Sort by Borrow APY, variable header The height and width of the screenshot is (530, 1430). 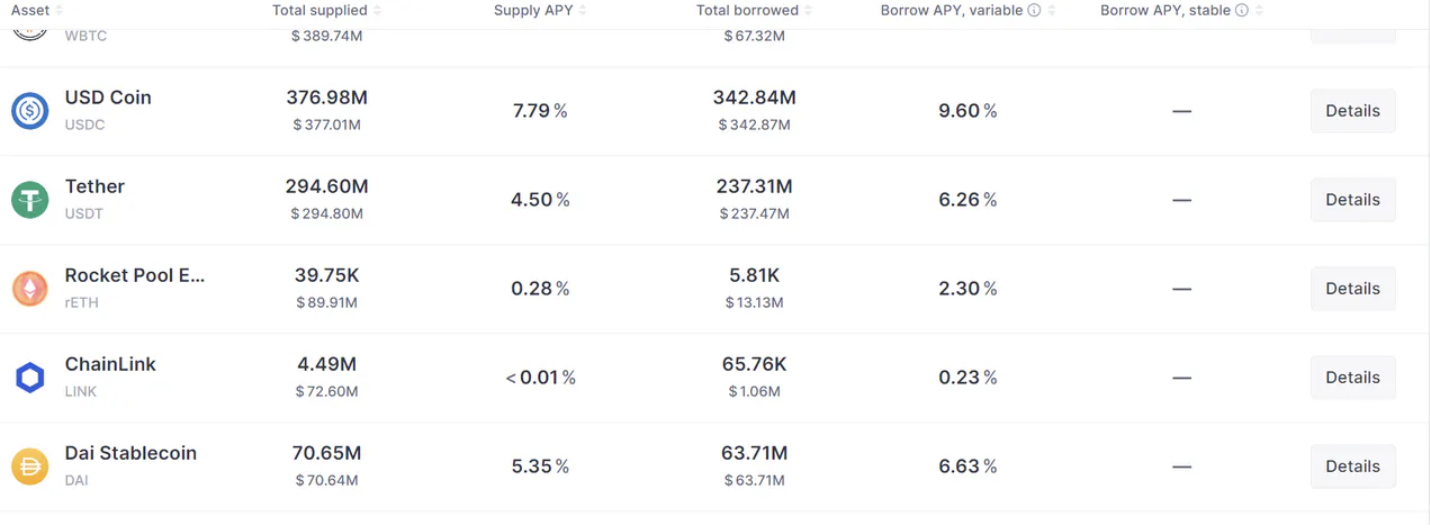tap(951, 10)
